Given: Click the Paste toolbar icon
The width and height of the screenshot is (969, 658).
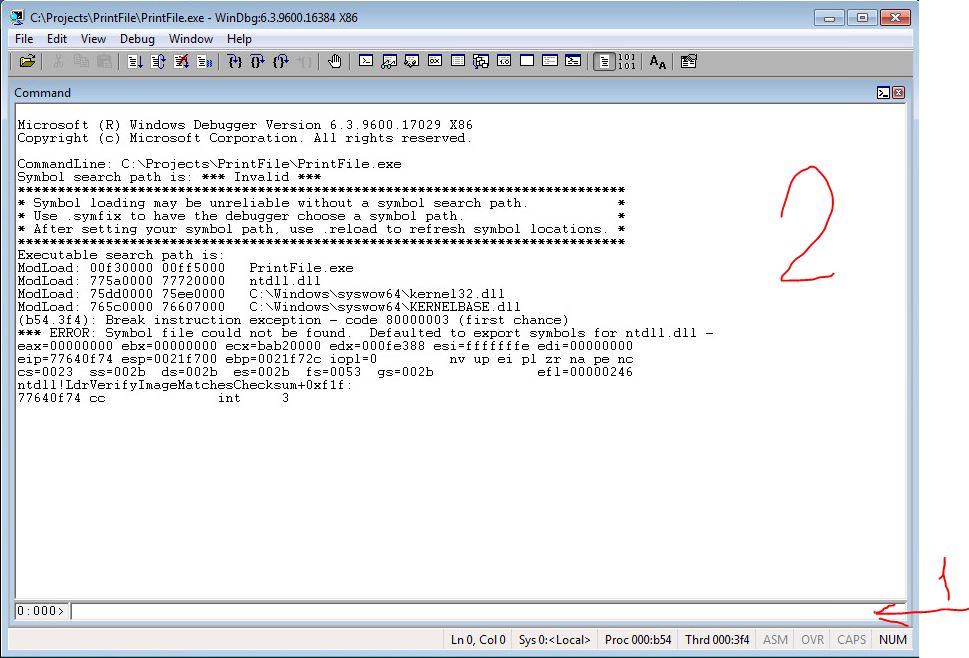Looking at the screenshot, I should coord(104,61).
